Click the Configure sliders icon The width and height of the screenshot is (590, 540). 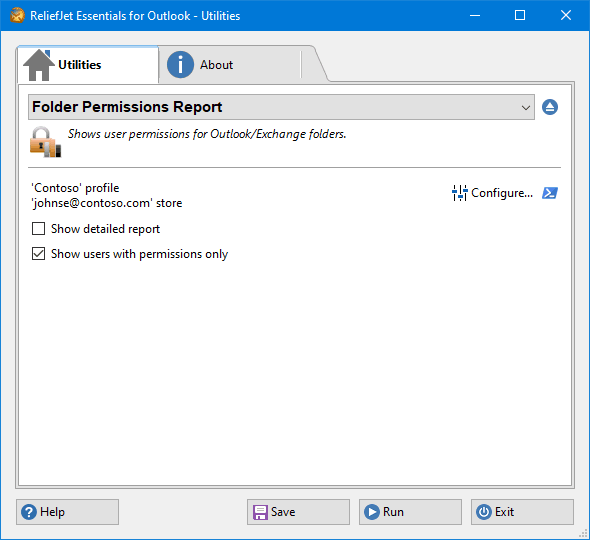click(459, 193)
